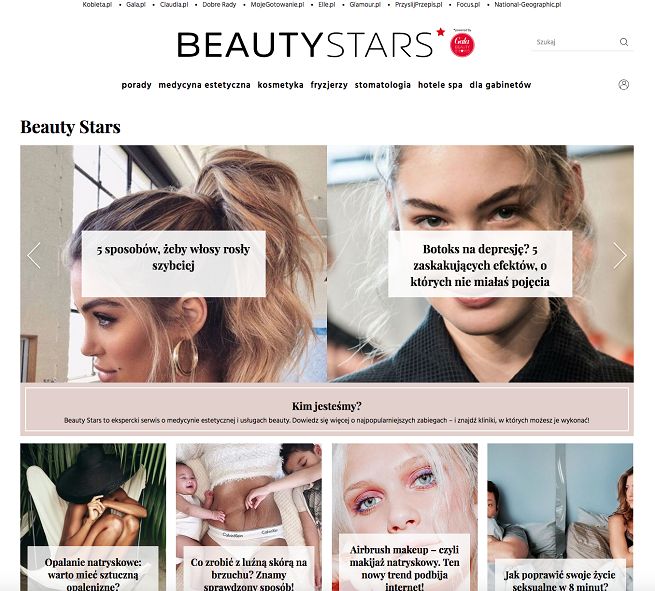
Task: Open dla gabinetów section
Action: (500, 85)
